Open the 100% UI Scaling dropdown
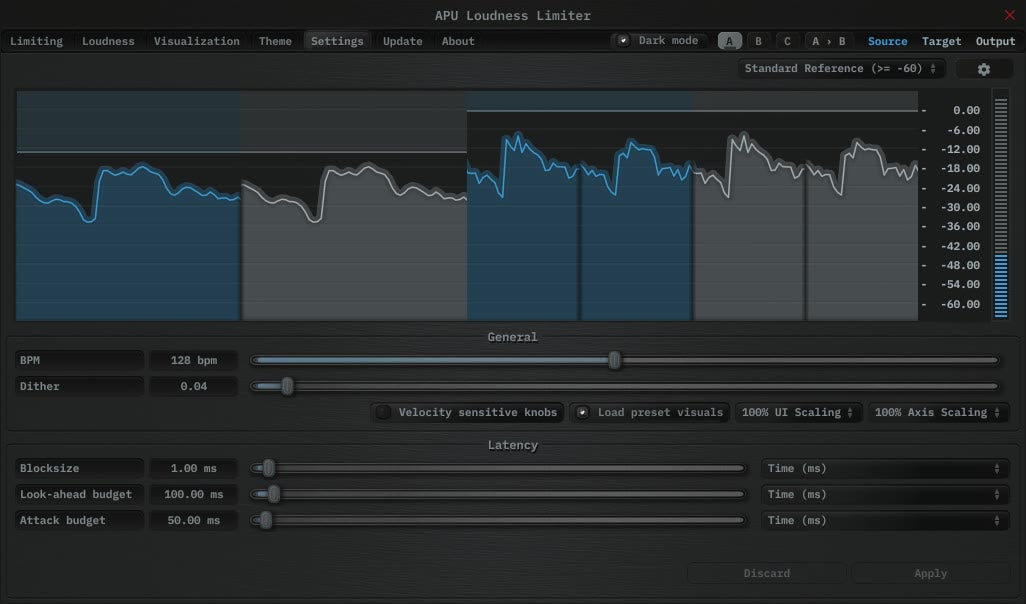The image size is (1026, 604). 798,412
